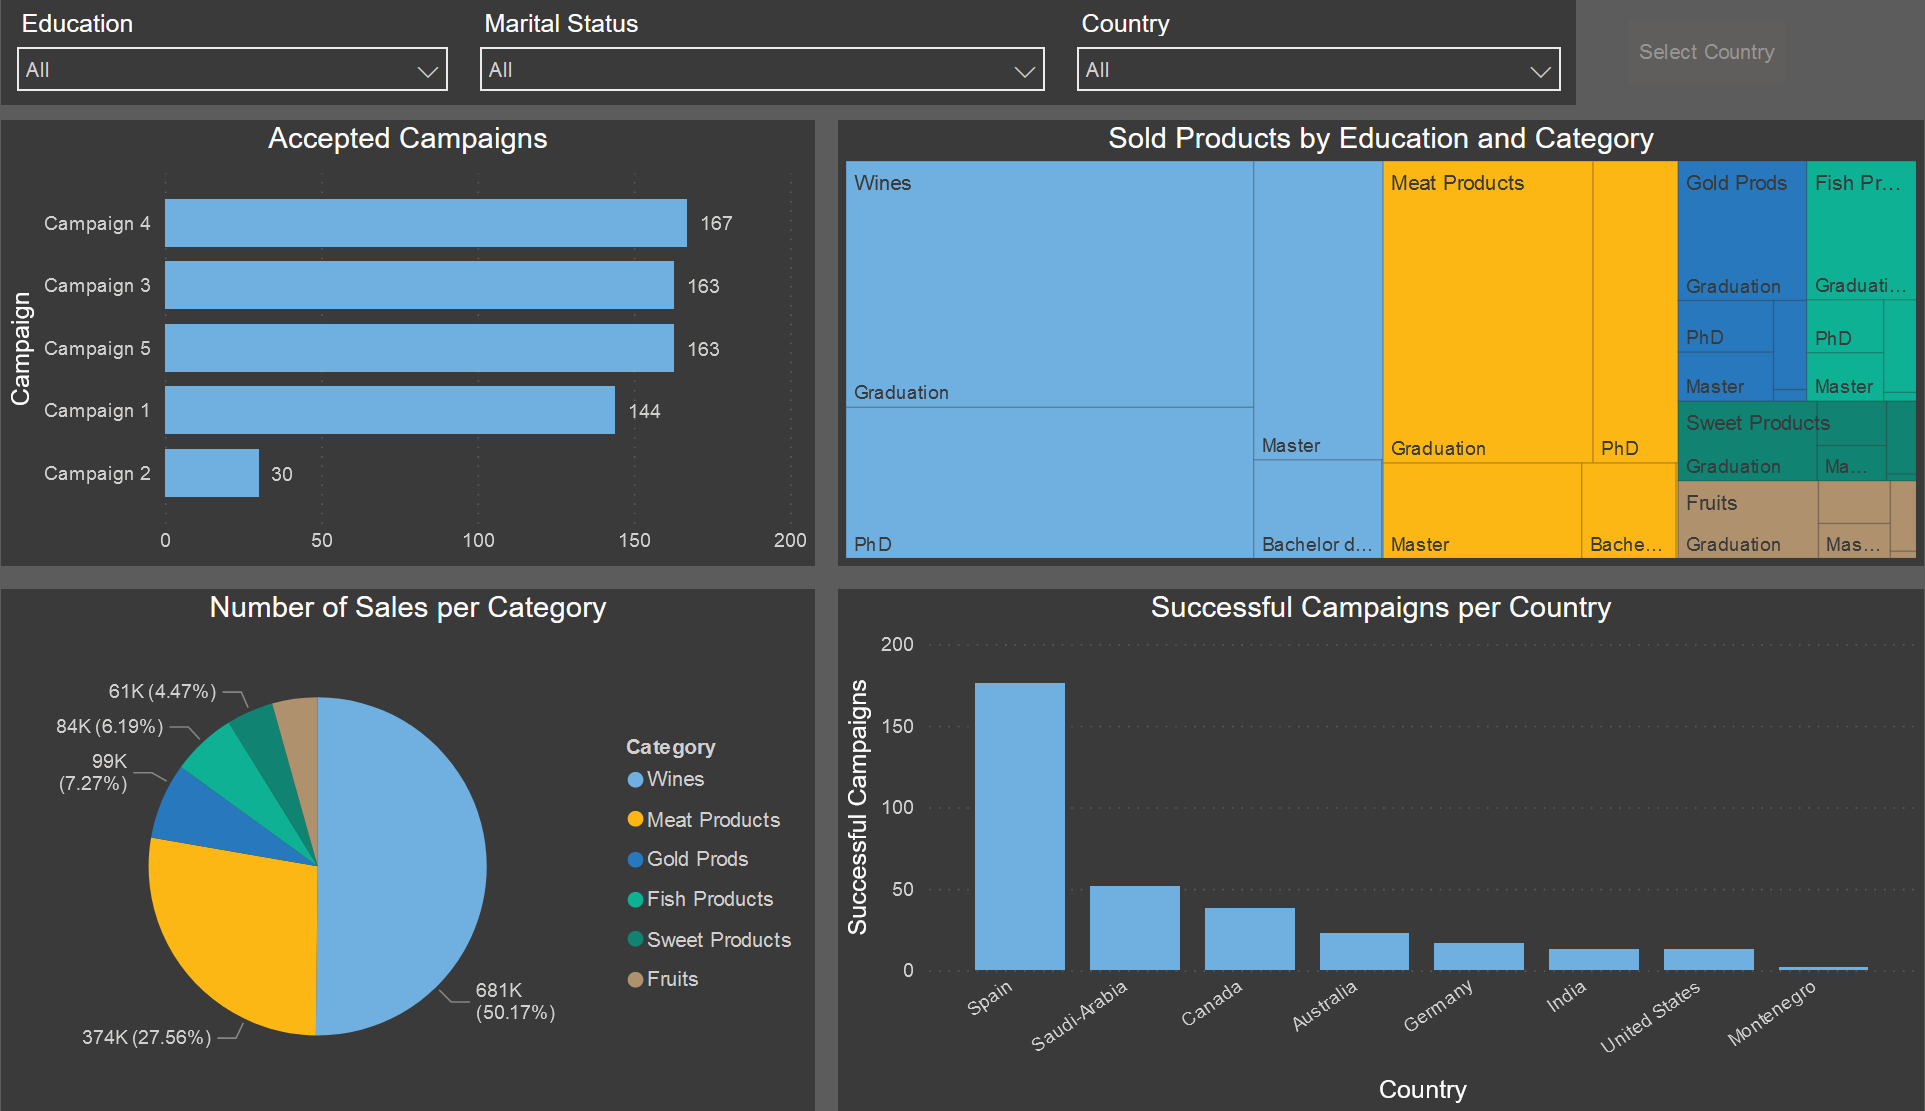Select the Meat Products Graduation tile
The width and height of the screenshot is (1925, 1111).
coord(1486,311)
